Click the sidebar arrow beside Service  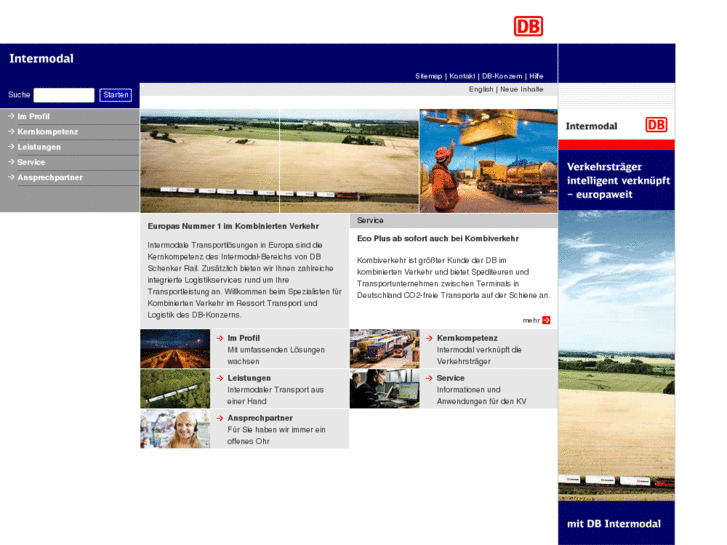11,162
